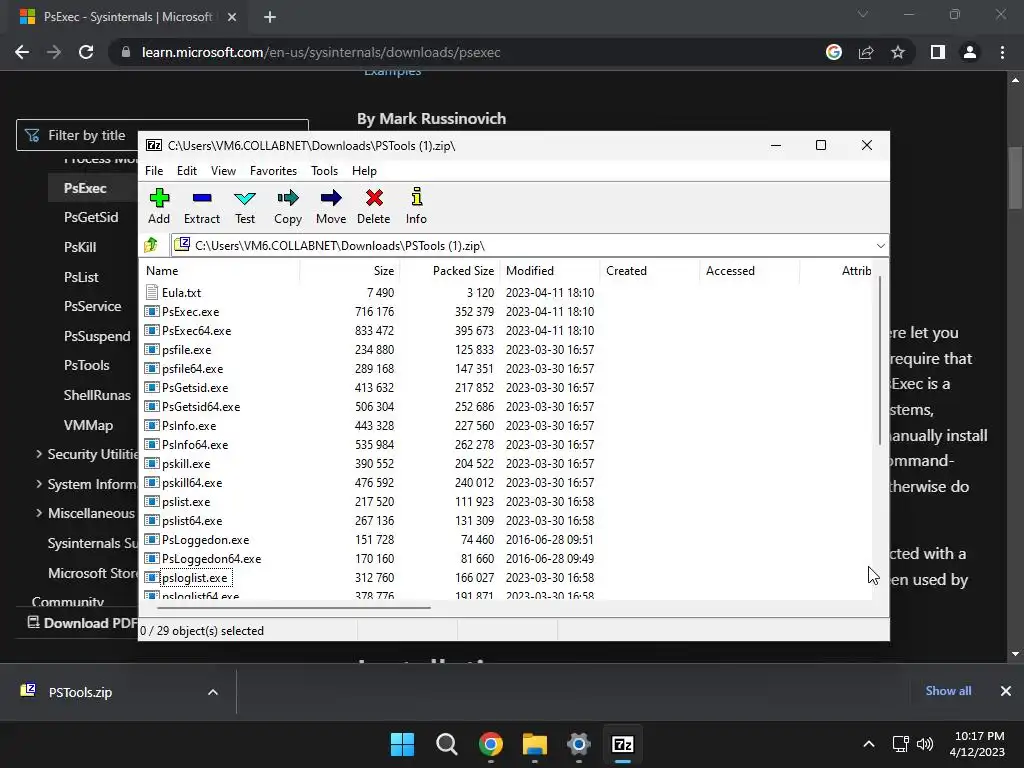The width and height of the screenshot is (1024, 768).
Task: Open the Edit menu in 7-Zip
Action: [x=187, y=170]
